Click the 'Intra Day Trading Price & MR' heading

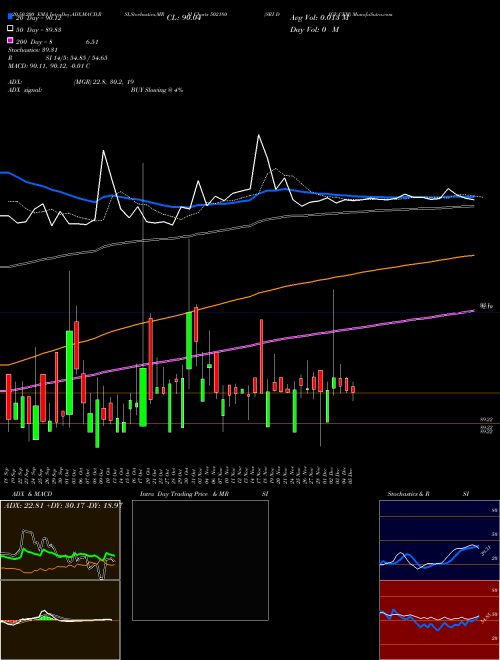184,494
